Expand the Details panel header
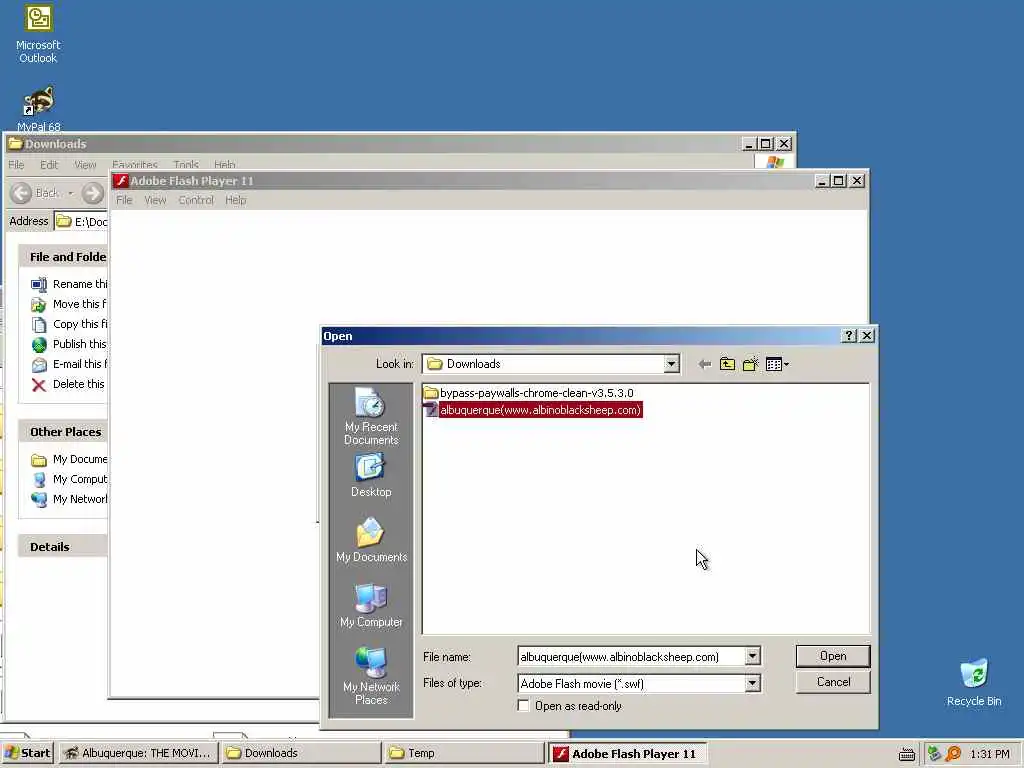The width and height of the screenshot is (1024, 768). 63,547
